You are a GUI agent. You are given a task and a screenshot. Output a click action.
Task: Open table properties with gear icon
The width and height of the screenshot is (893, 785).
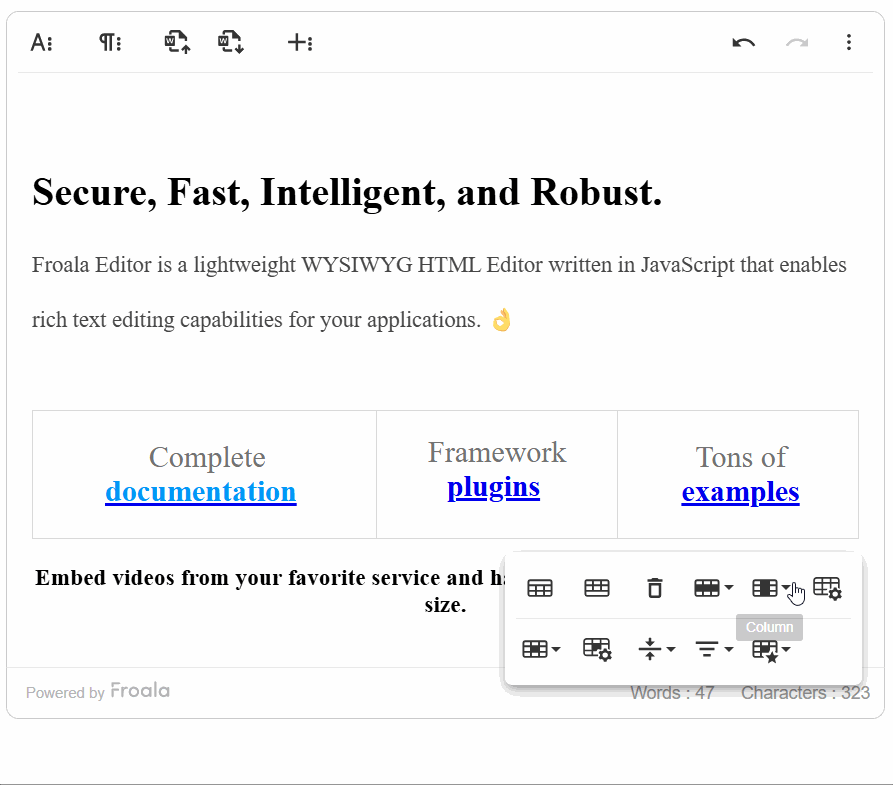828,588
